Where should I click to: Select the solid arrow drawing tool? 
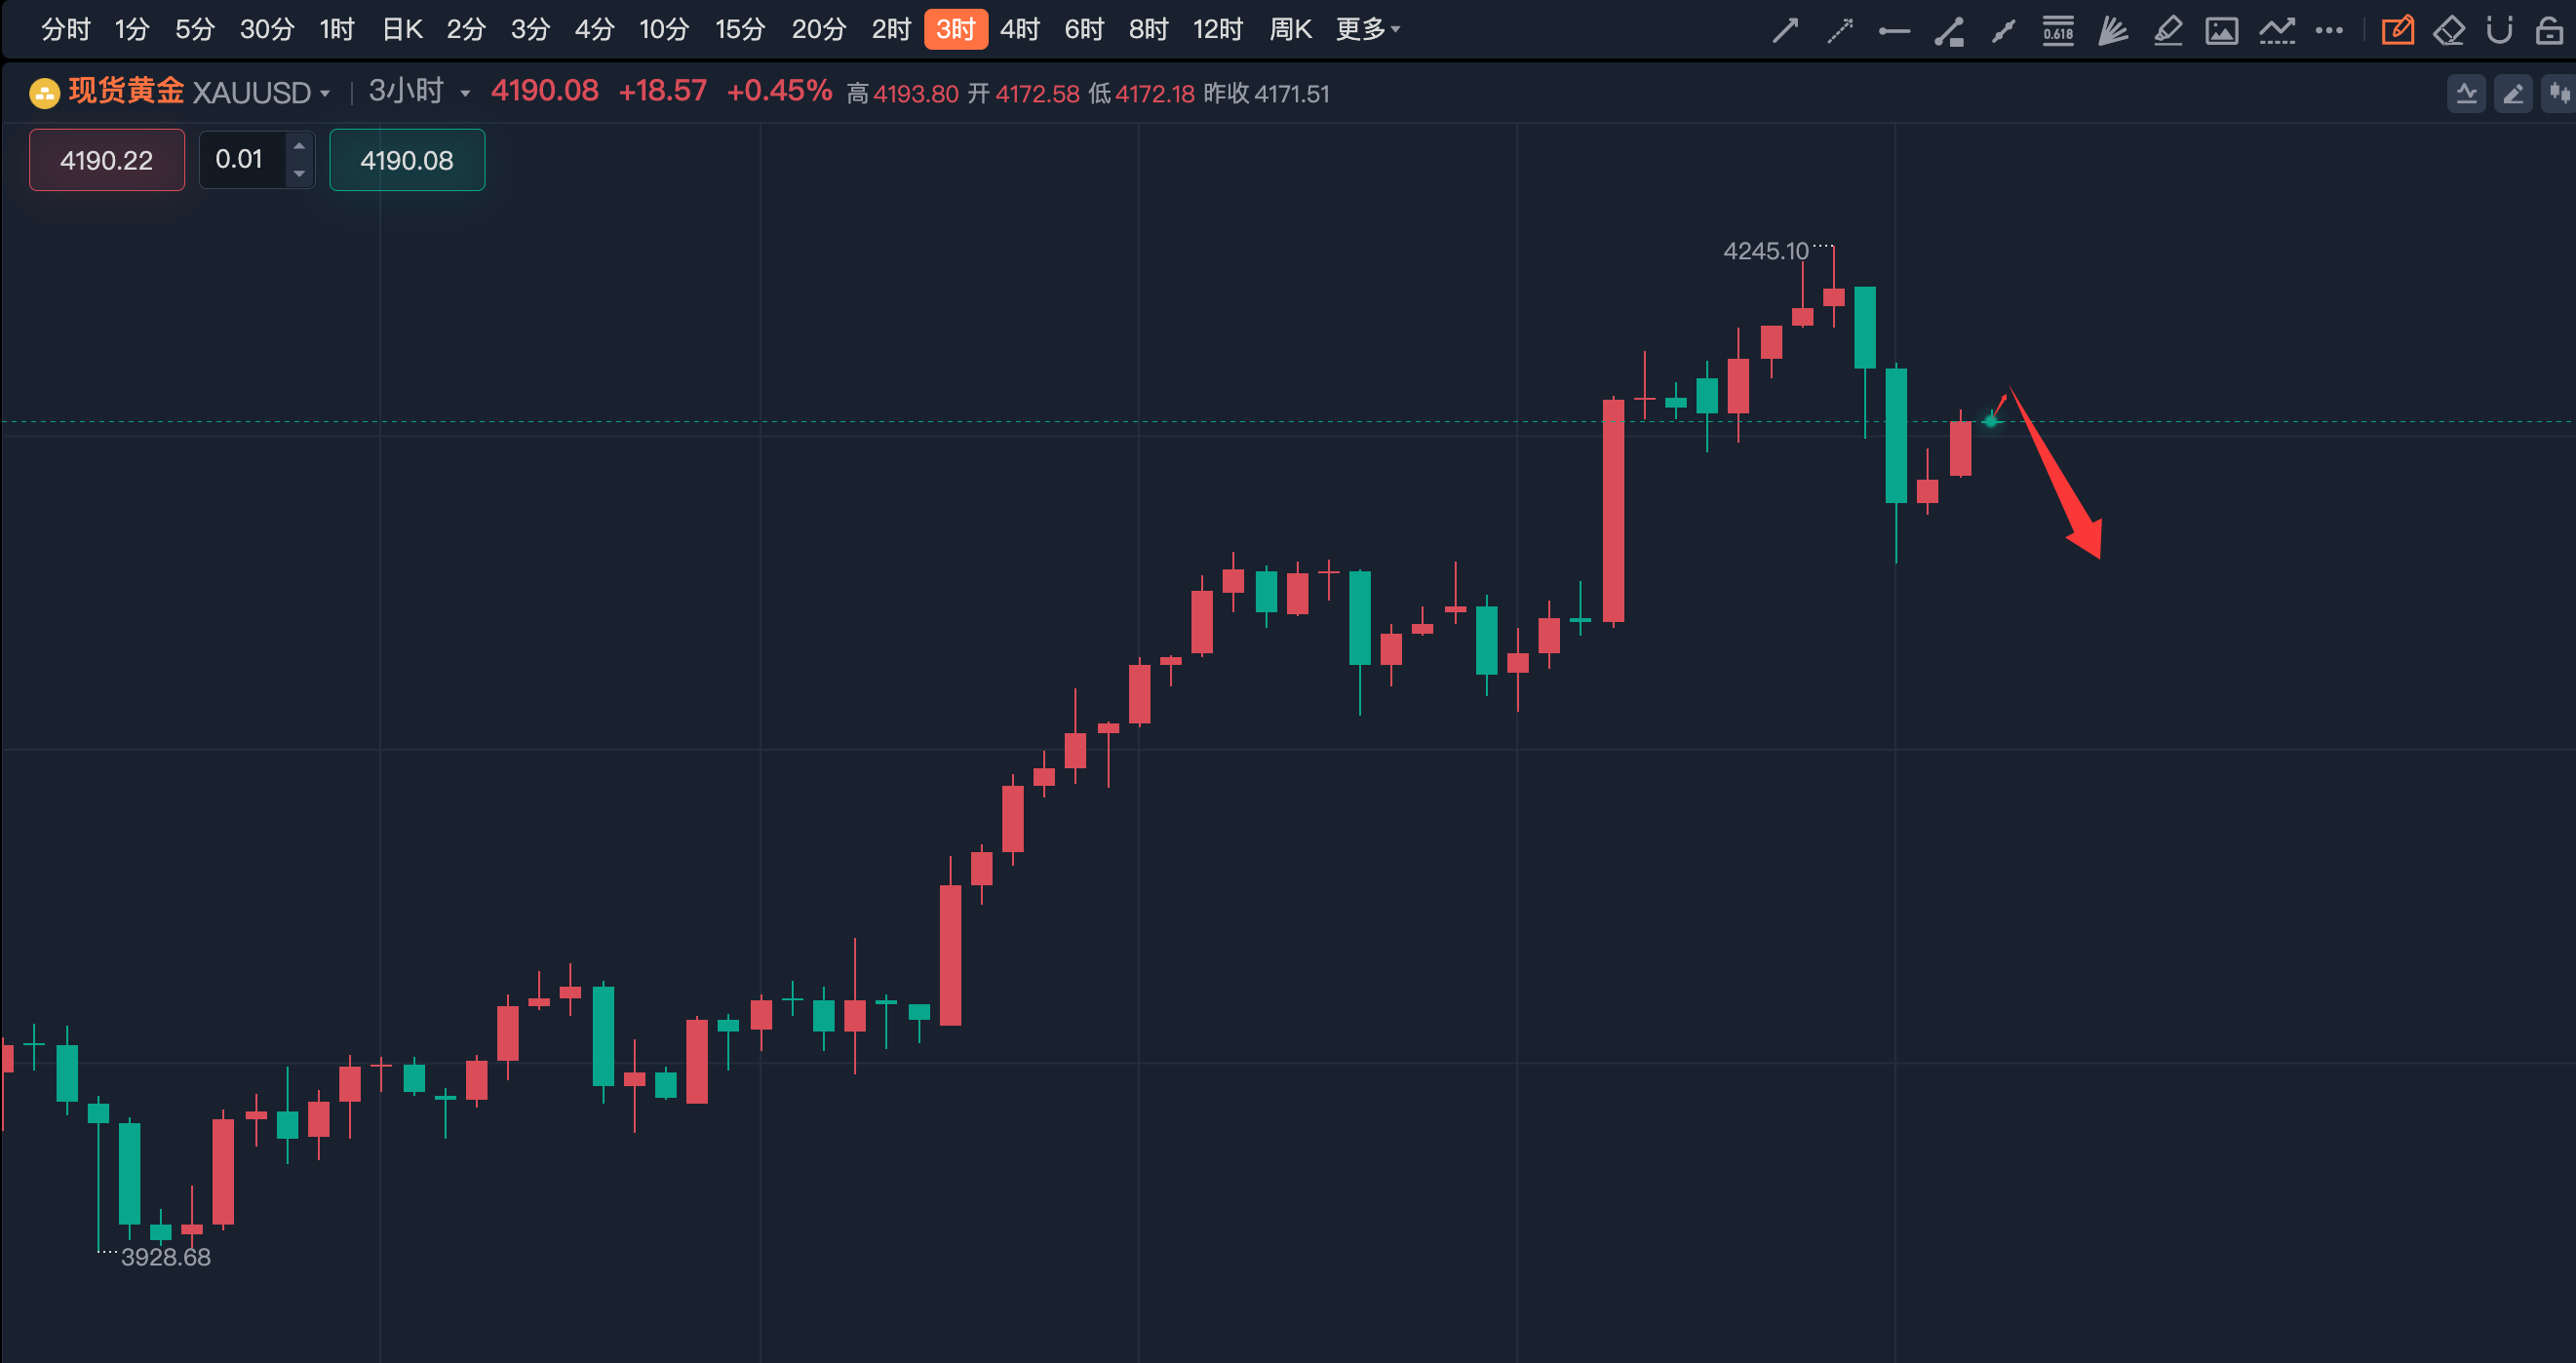click(x=1785, y=31)
